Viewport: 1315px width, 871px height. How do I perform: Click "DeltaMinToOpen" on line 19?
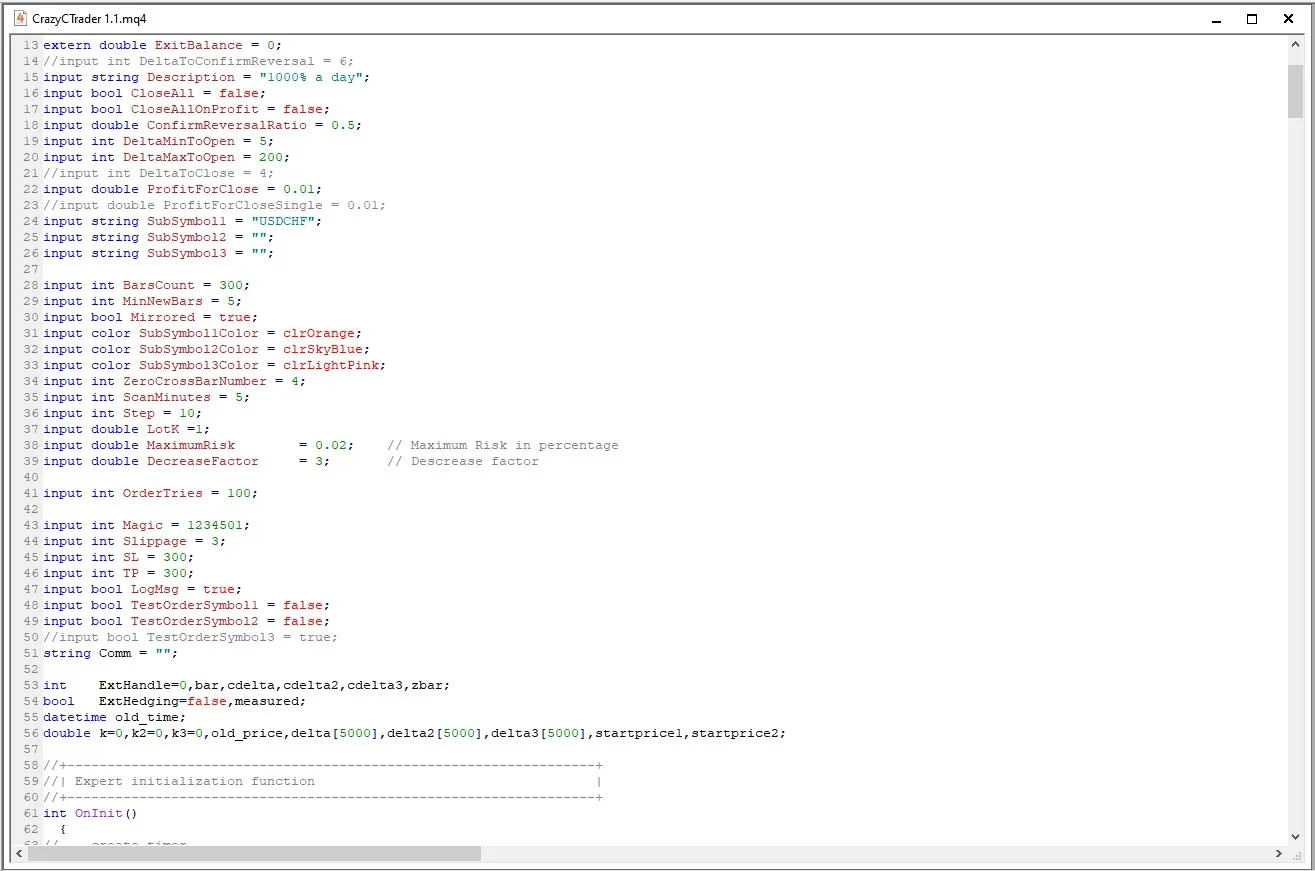pyautogui.click(x=178, y=141)
